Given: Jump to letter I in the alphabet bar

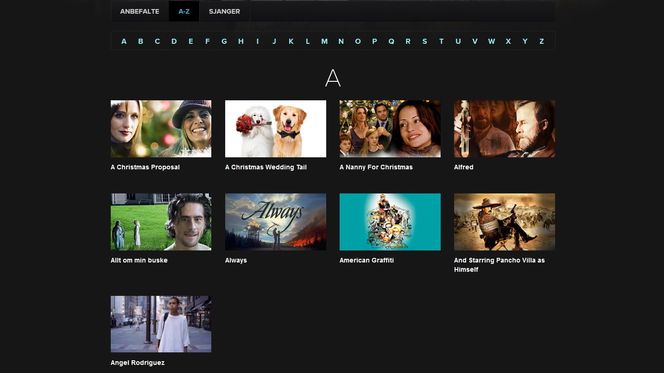Looking at the screenshot, I should 257,41.
